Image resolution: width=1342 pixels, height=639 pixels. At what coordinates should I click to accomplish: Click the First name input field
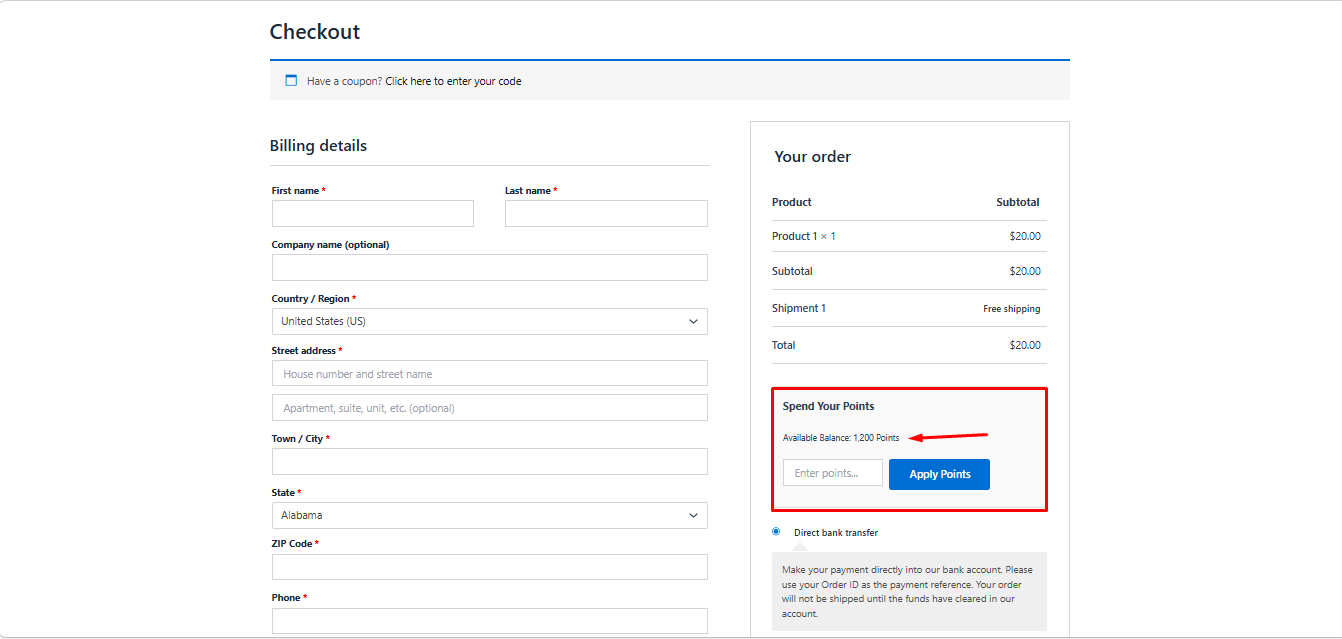[x=373, y=213]
